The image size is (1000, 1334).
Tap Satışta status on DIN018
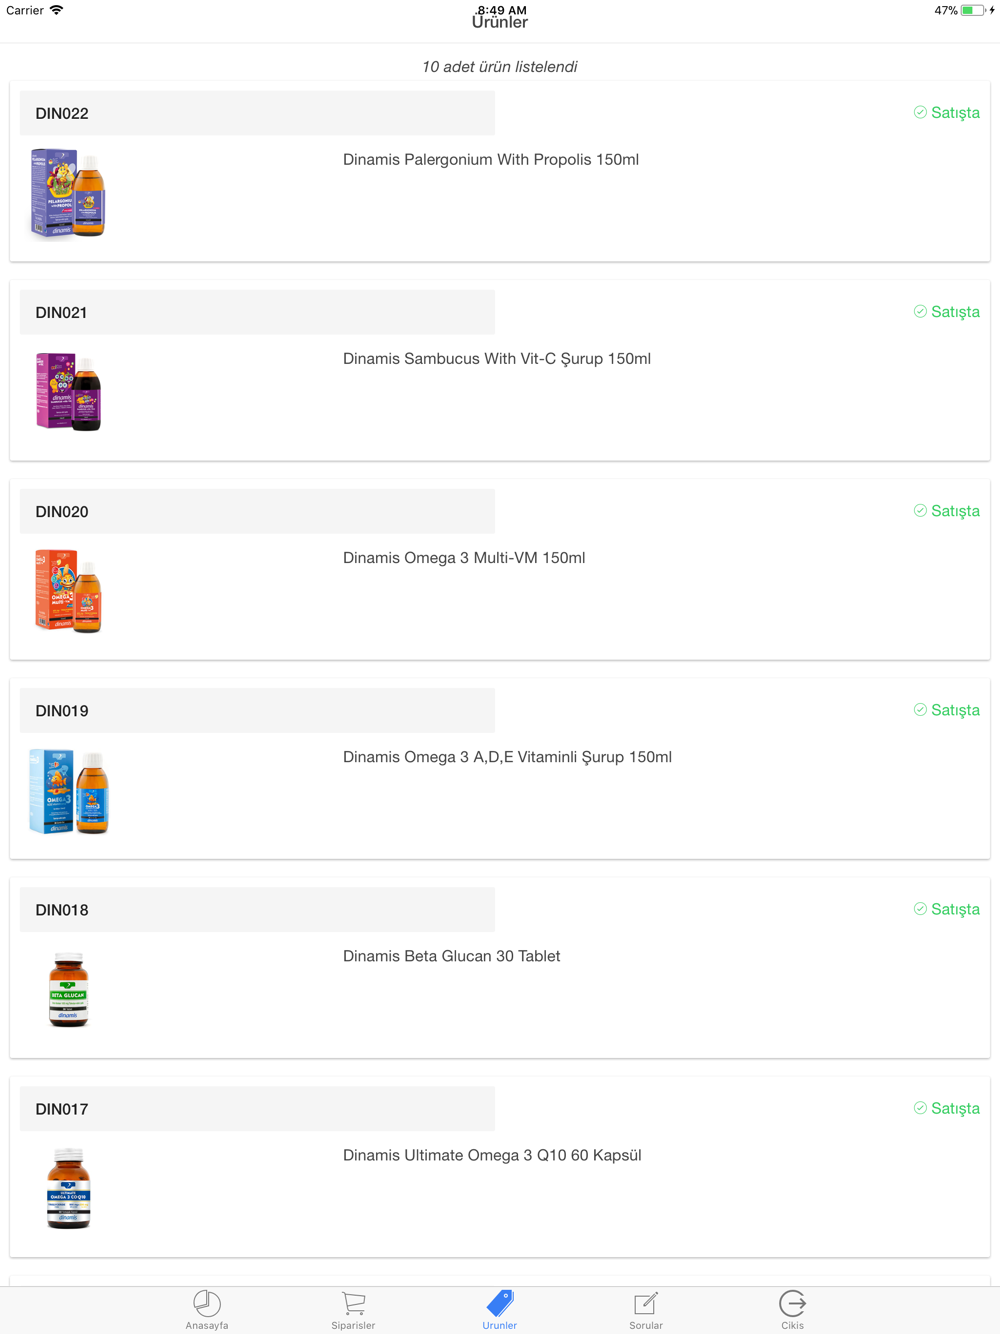tap(946, 909)
